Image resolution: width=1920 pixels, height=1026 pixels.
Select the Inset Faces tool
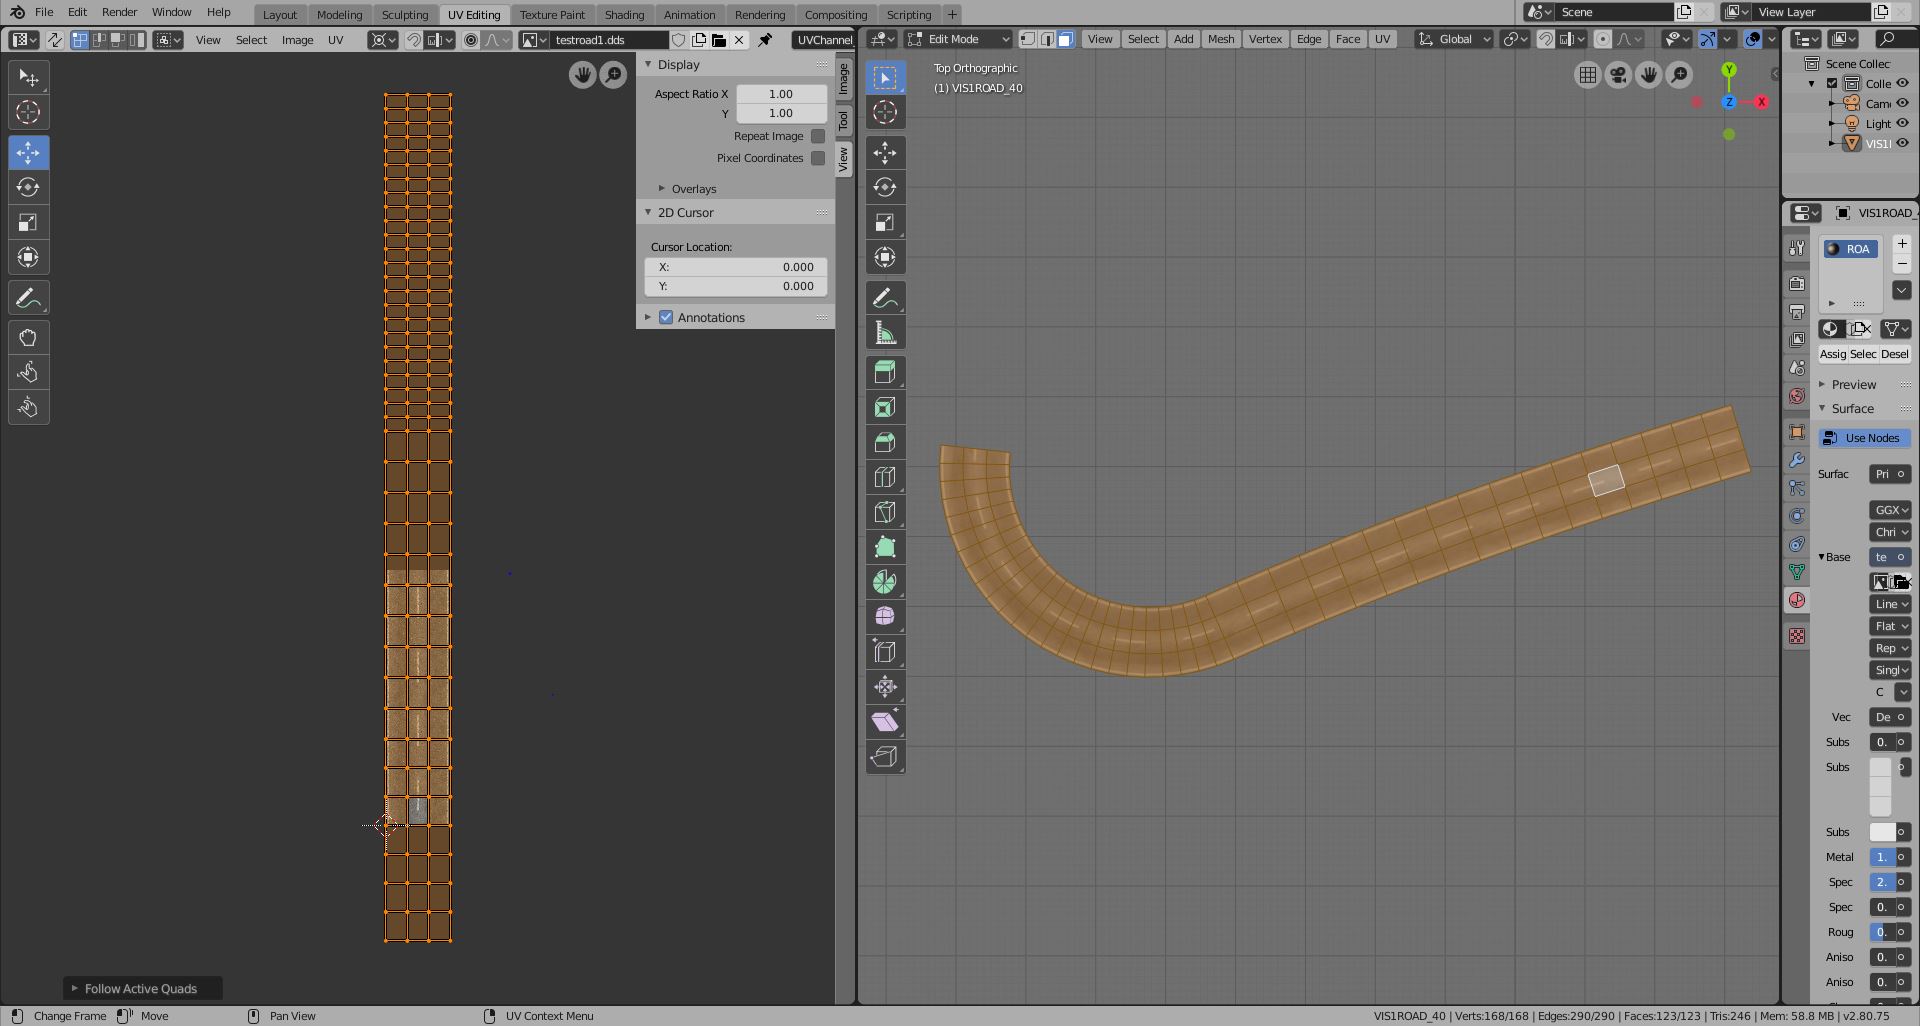coord(885,408)
